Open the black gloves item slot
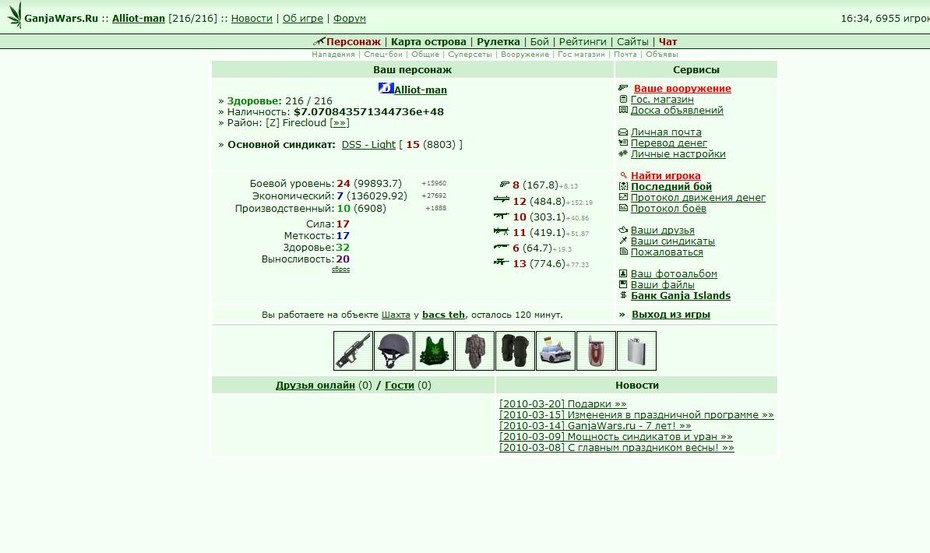The height and width of the screenshot is (553, 930). click(x=515, y=351)
